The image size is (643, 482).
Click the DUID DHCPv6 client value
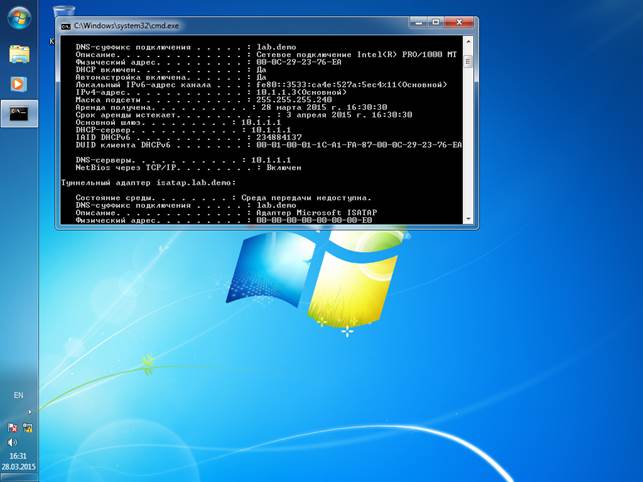359,145
